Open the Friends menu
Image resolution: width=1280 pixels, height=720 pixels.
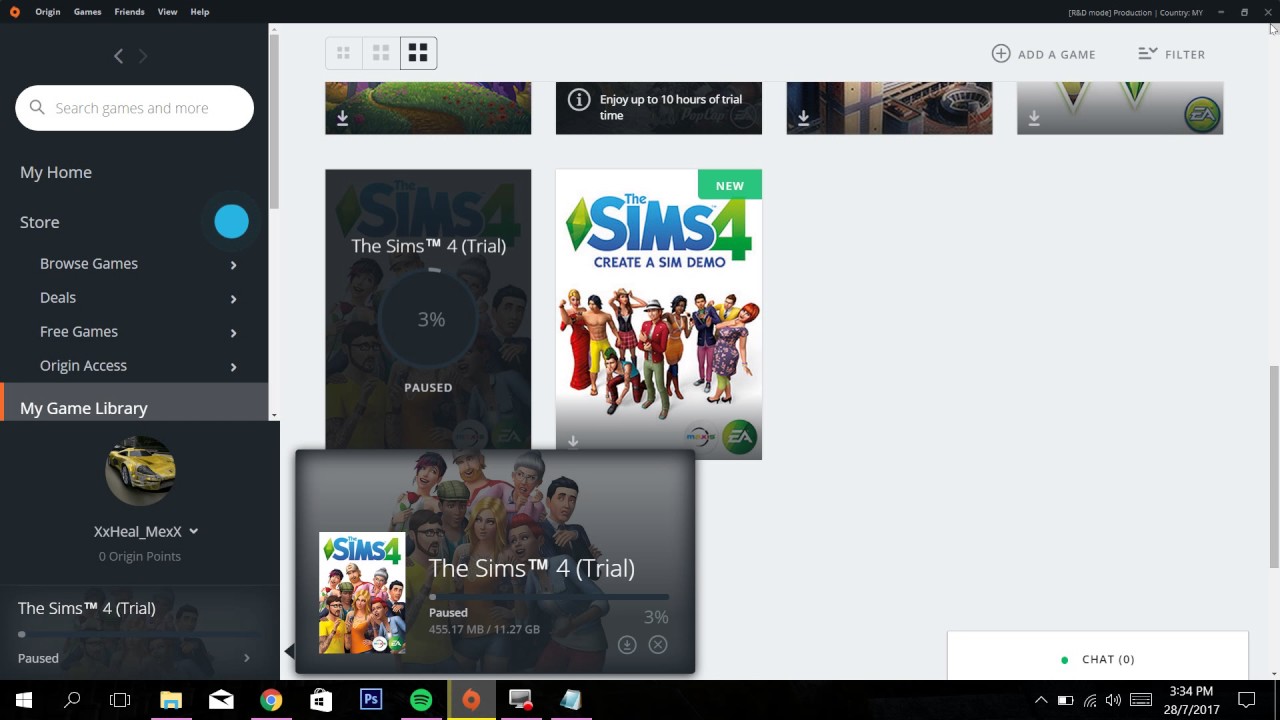pos(129,12)
